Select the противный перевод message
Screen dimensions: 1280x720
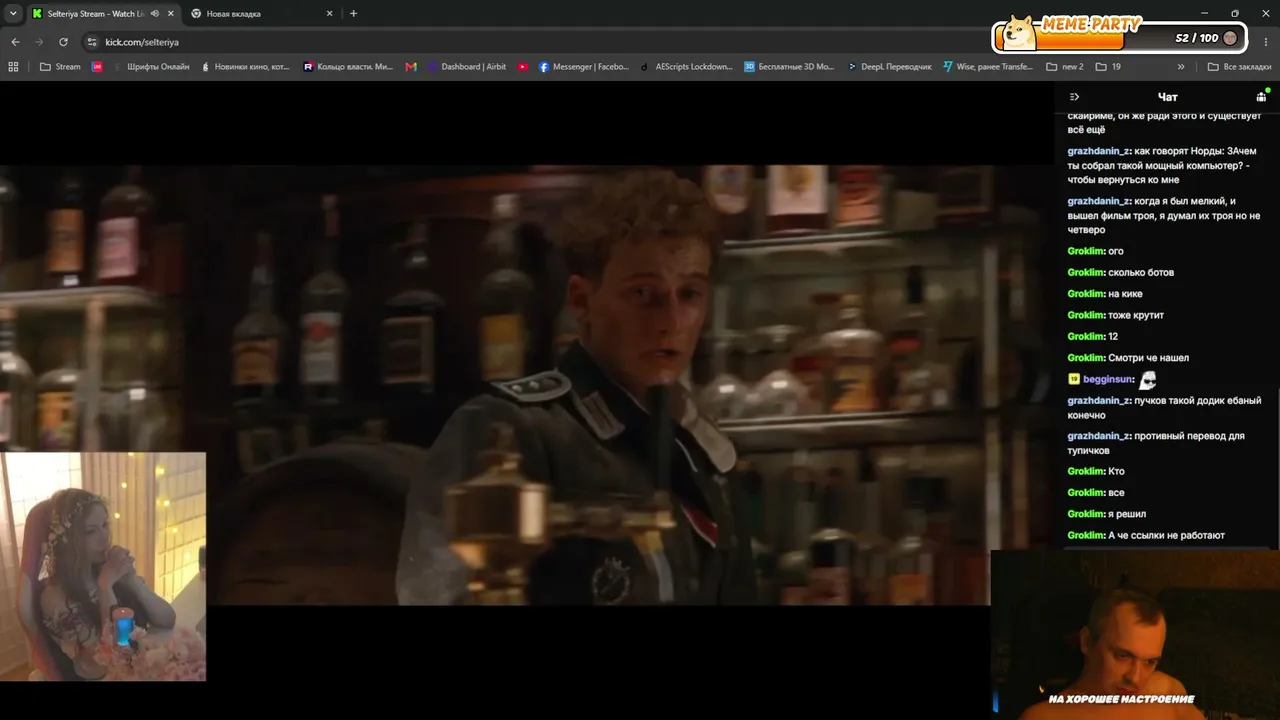click(x=1157, y=443)
